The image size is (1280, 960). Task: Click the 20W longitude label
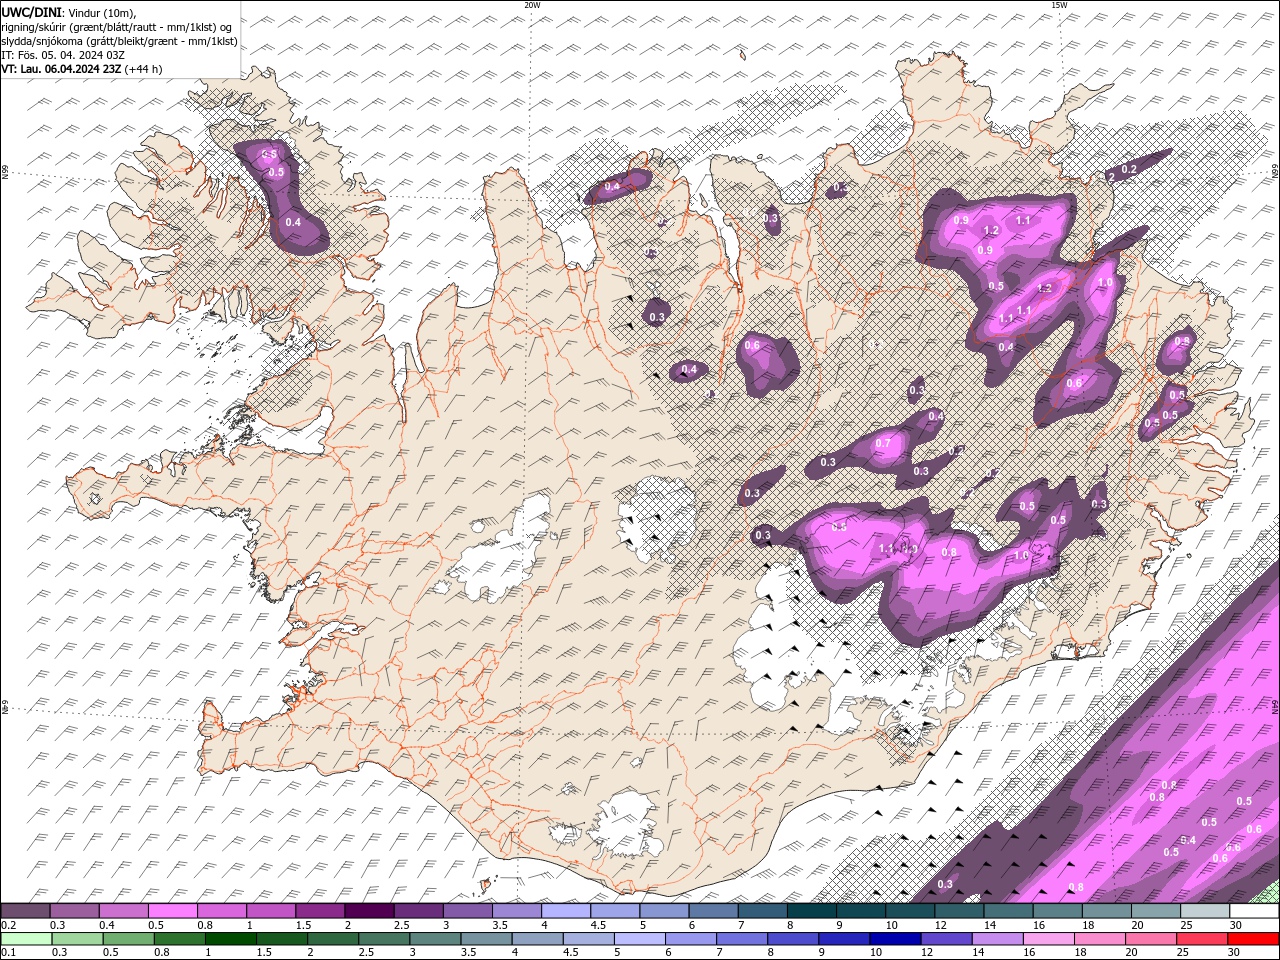tap(532, 5)
